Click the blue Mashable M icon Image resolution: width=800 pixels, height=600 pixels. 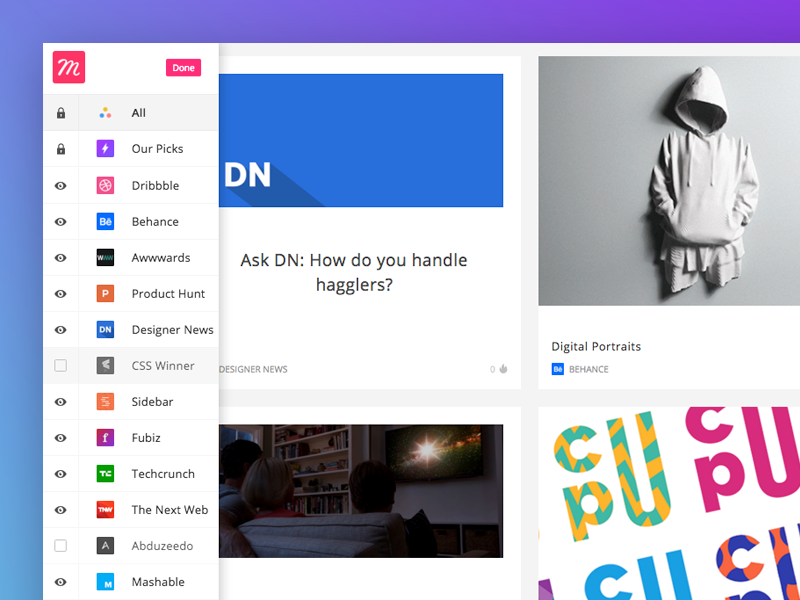click(105, 582)
